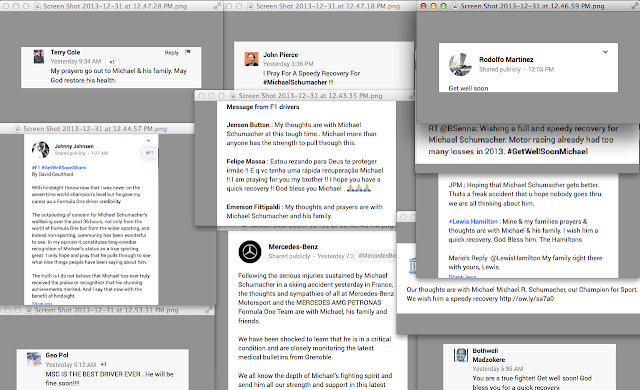Click the Geo Pol name
Viewport: 640px width, 390px height.
pyautogui.click(x=57, y=355)
